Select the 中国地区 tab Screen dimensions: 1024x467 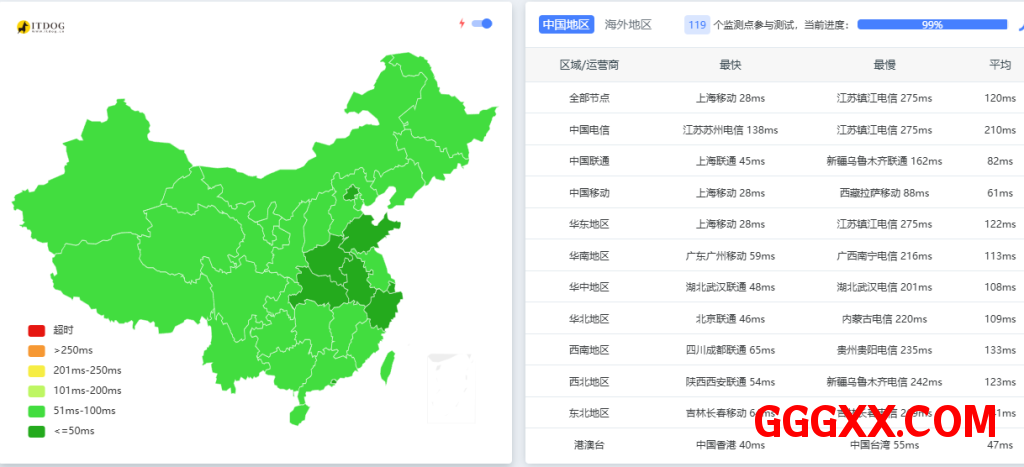(x=567, y=24)
